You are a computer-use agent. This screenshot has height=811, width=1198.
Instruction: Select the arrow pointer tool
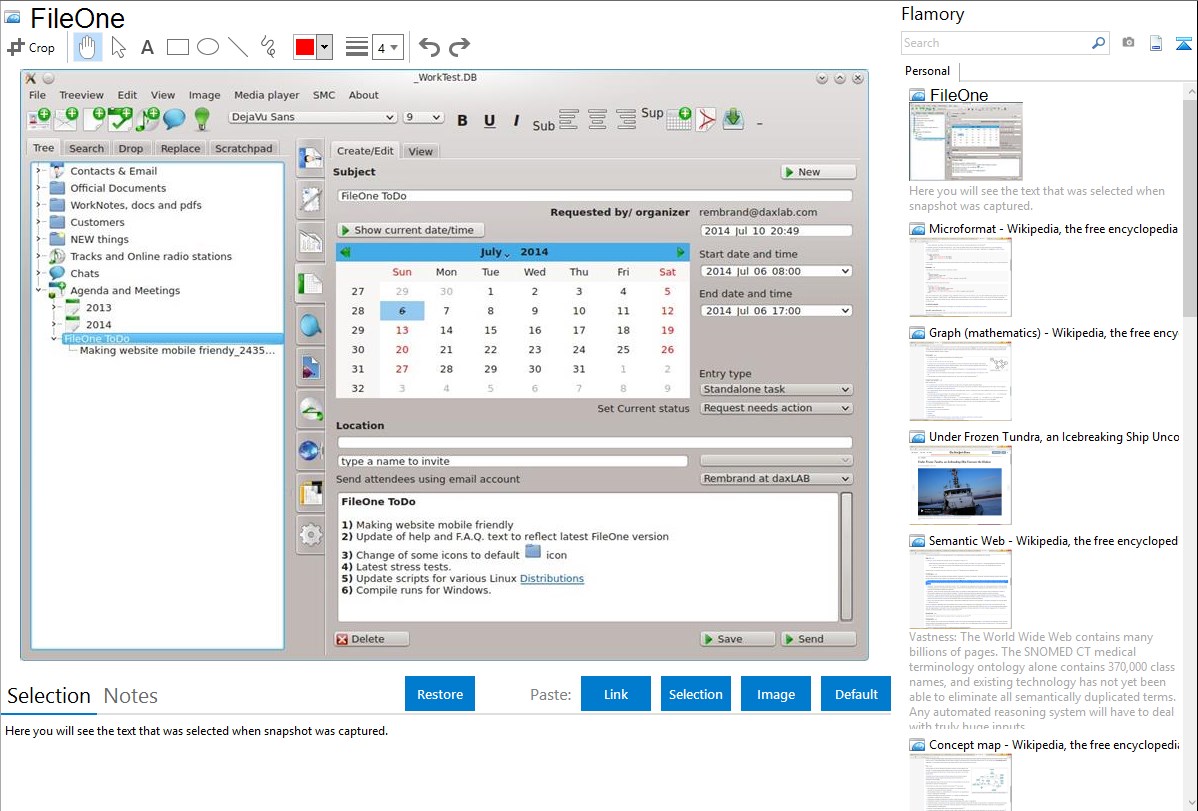coord(118,47)
